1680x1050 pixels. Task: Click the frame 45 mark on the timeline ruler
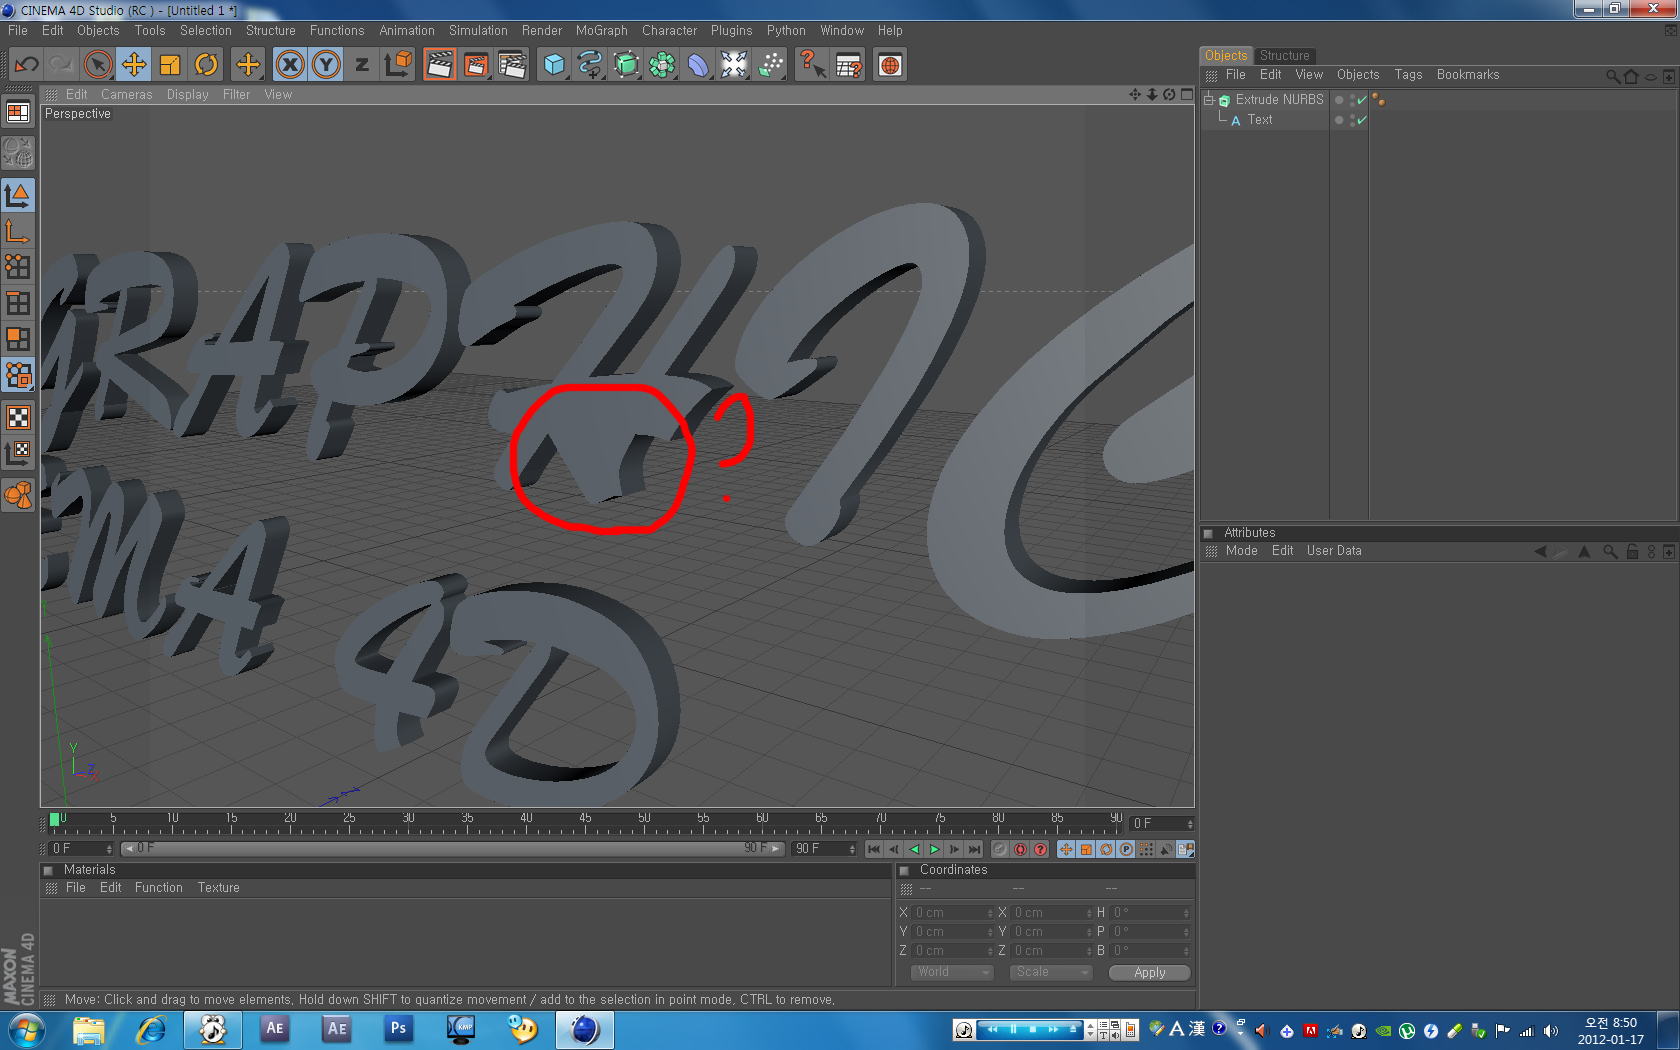[585, 823]
